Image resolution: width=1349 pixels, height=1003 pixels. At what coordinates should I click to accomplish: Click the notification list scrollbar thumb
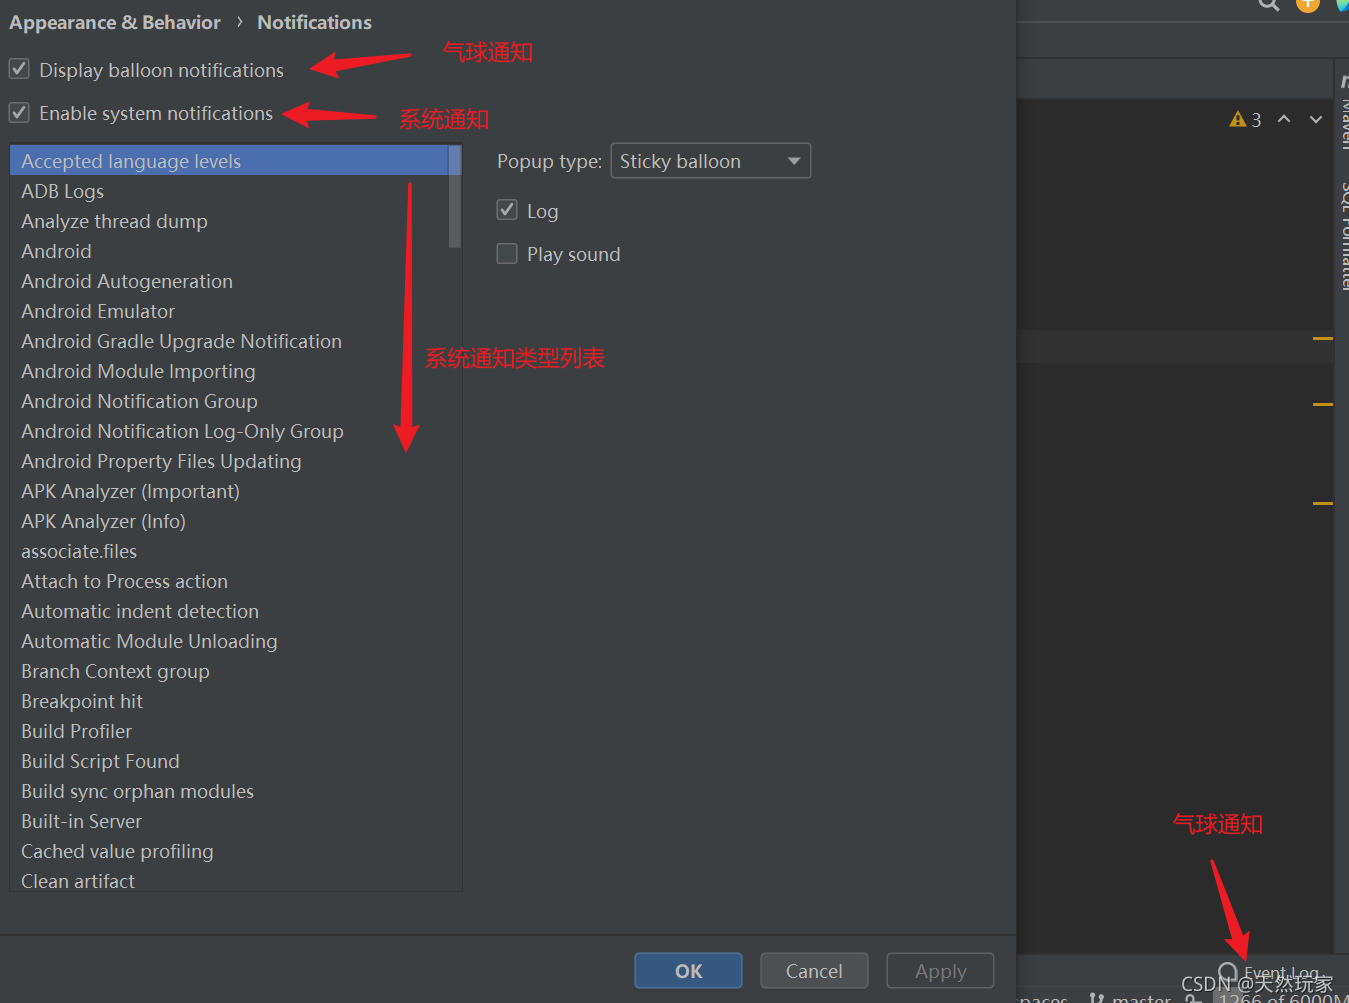455,196
